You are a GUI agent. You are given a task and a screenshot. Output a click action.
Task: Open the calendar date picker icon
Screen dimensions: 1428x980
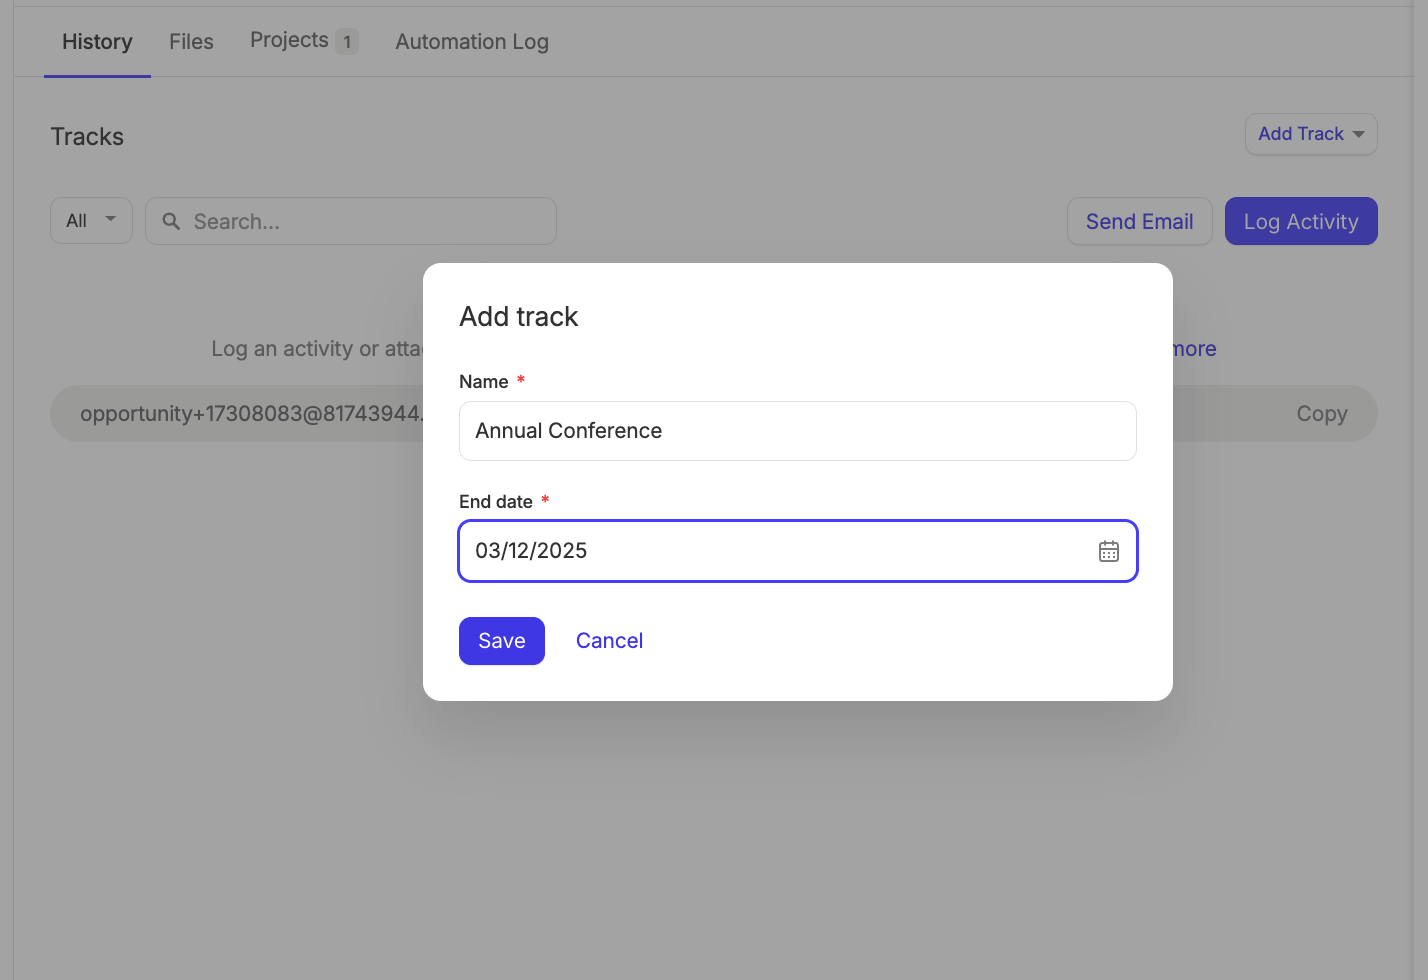pyautogui.click(x=1108, y=551)
